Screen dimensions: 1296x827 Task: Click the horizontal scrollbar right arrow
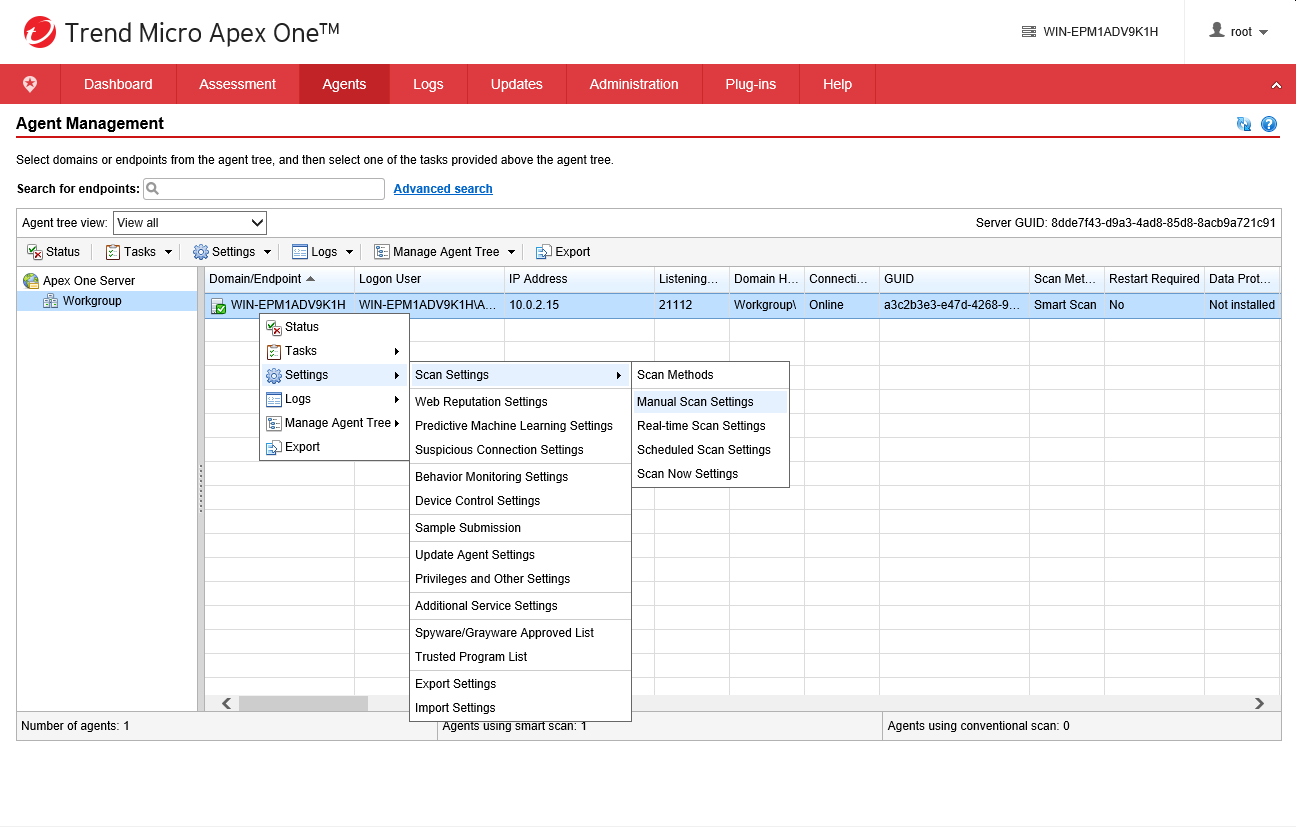click(x=1260, y=704)
